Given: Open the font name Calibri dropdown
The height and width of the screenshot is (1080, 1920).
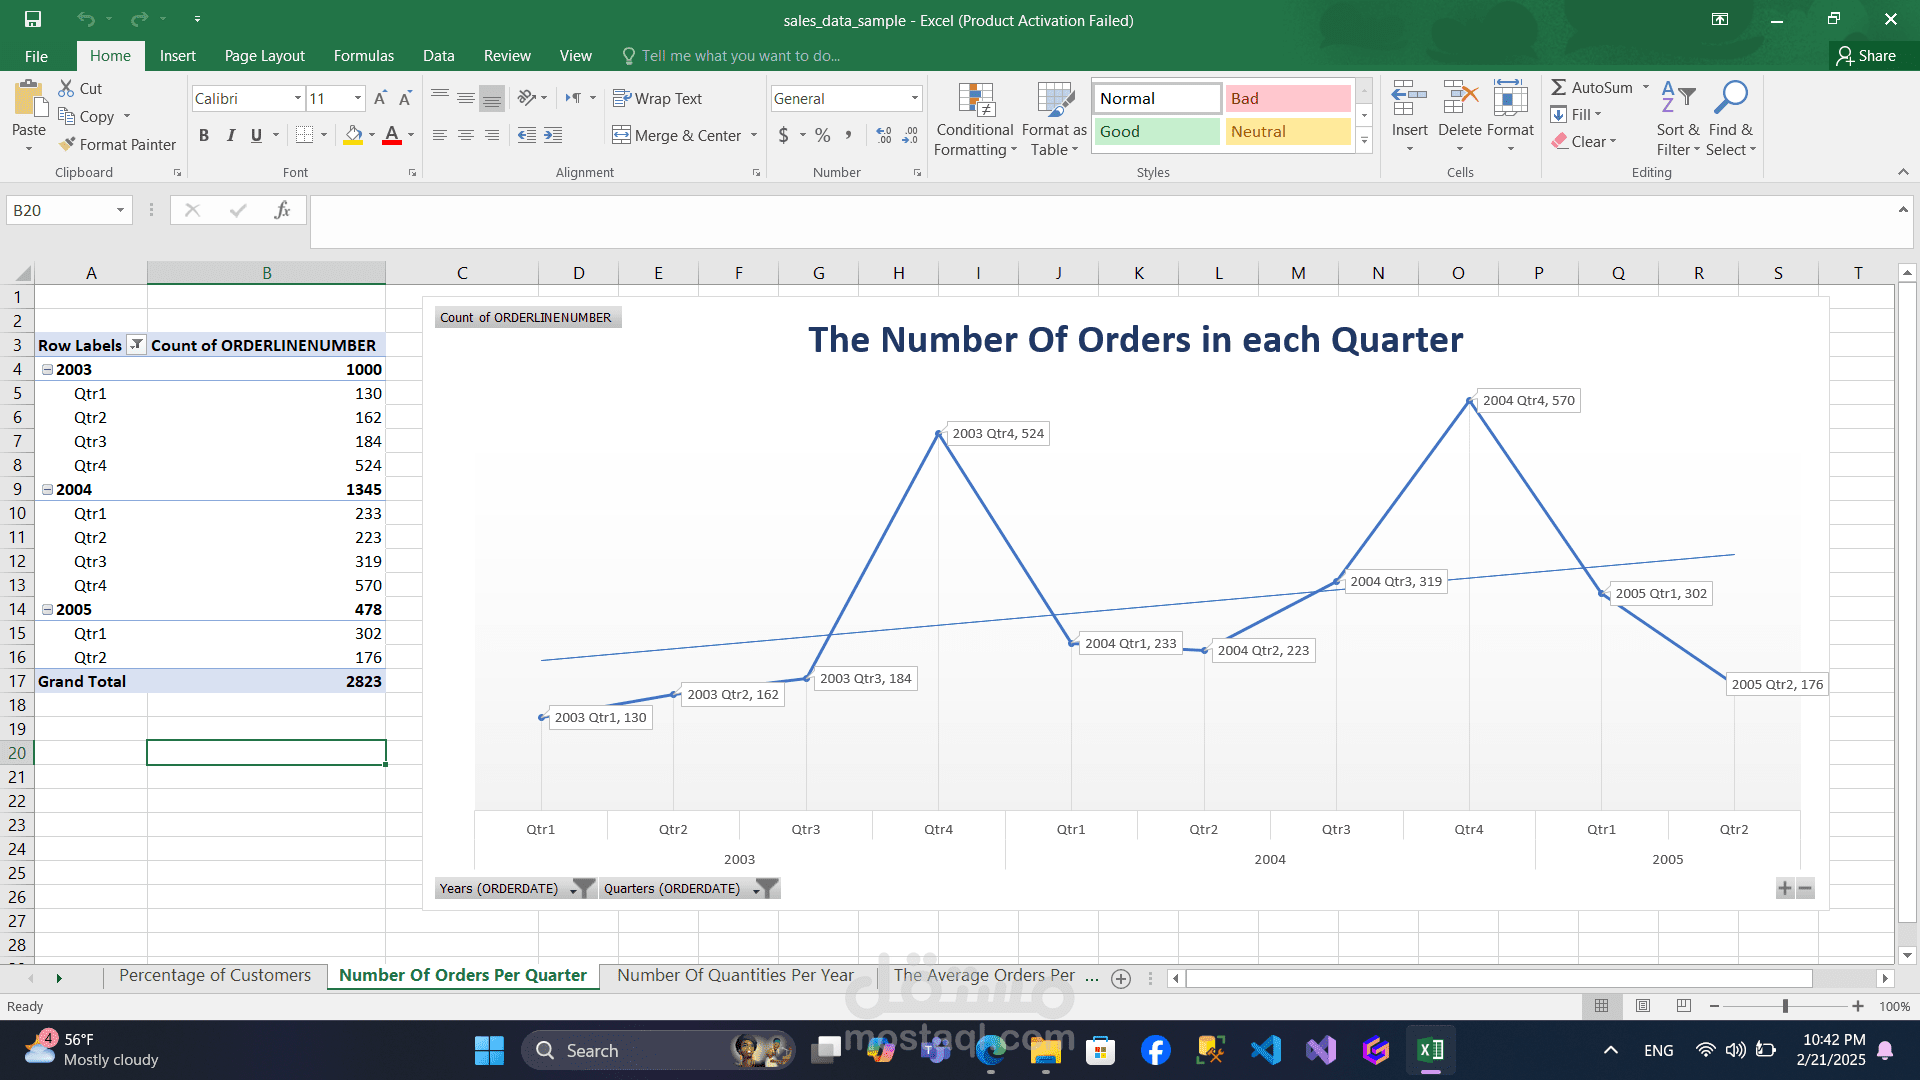Looking at the screenshot, I should click(298, 98).
